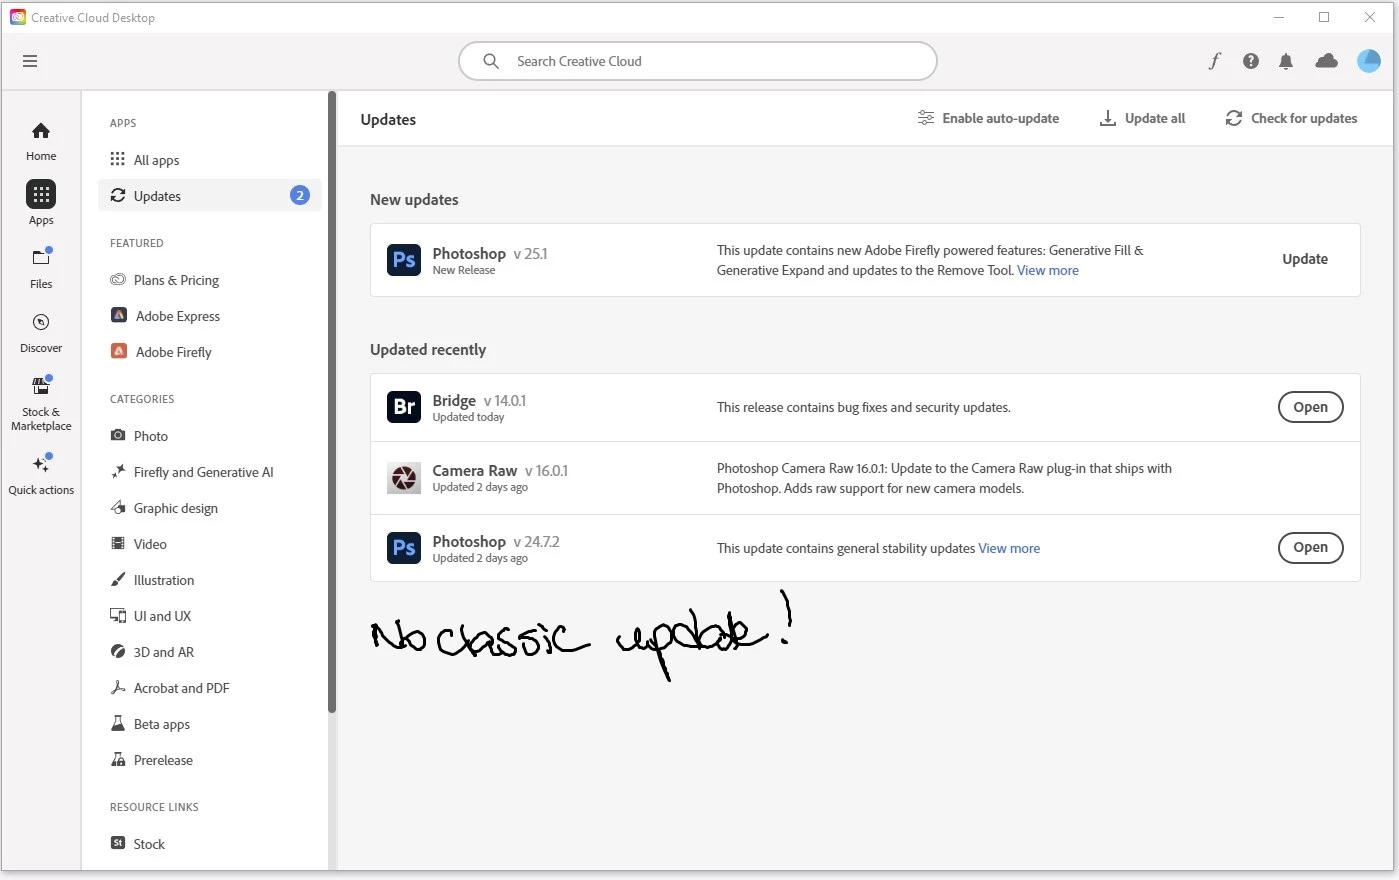Check cloud sync status icon
Image resolution: width=1399 pixels, height=880 pixels.
[1326, 61]
